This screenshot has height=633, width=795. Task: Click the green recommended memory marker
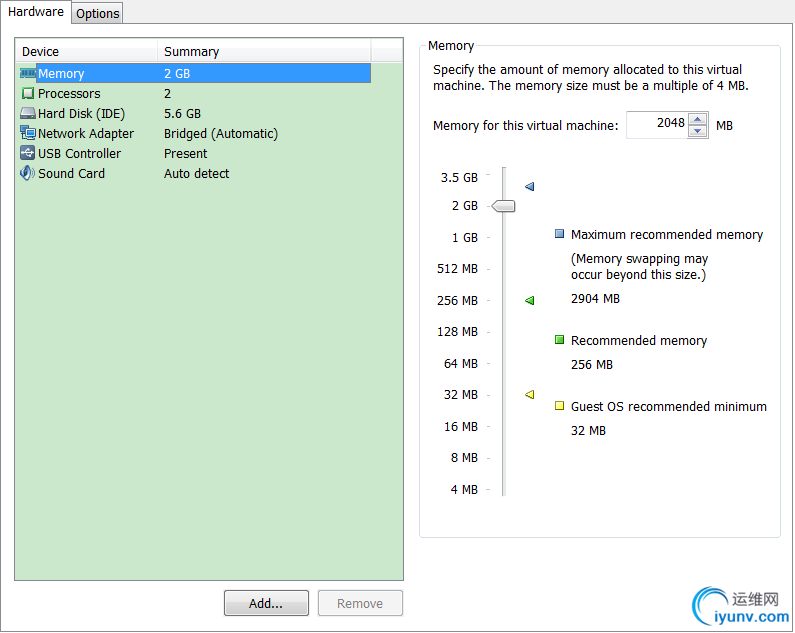click(529, 301)
